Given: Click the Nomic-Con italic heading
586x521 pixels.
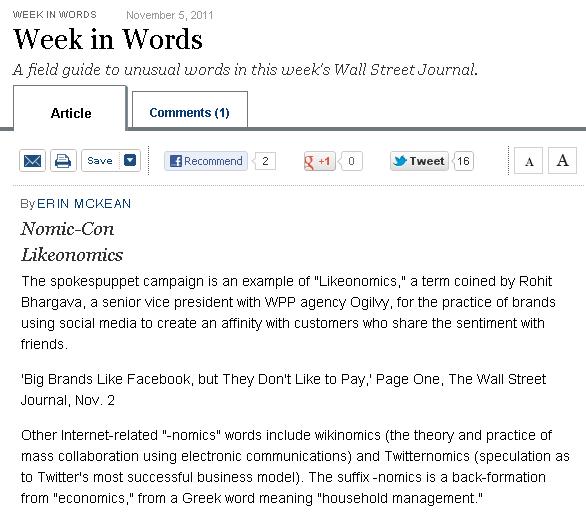Looking at the screenshot, I should (x=67, y=229).
